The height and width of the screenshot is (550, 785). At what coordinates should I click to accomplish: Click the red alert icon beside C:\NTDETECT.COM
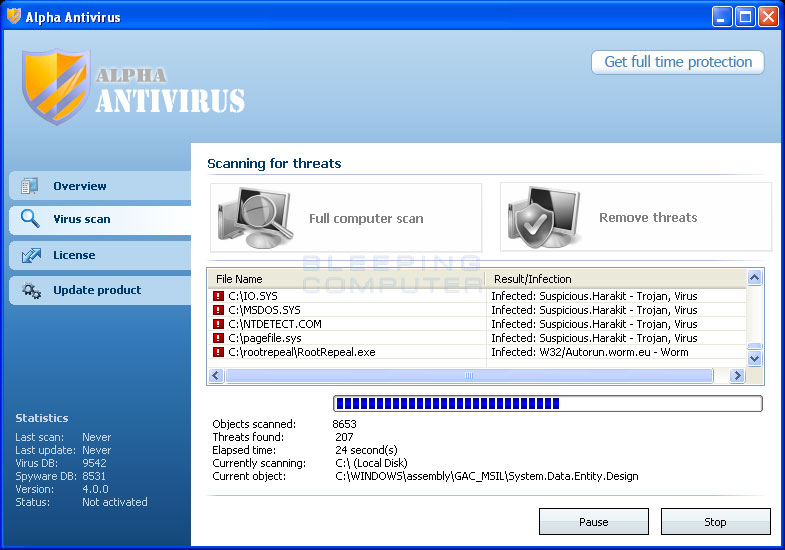click(218, 324)
